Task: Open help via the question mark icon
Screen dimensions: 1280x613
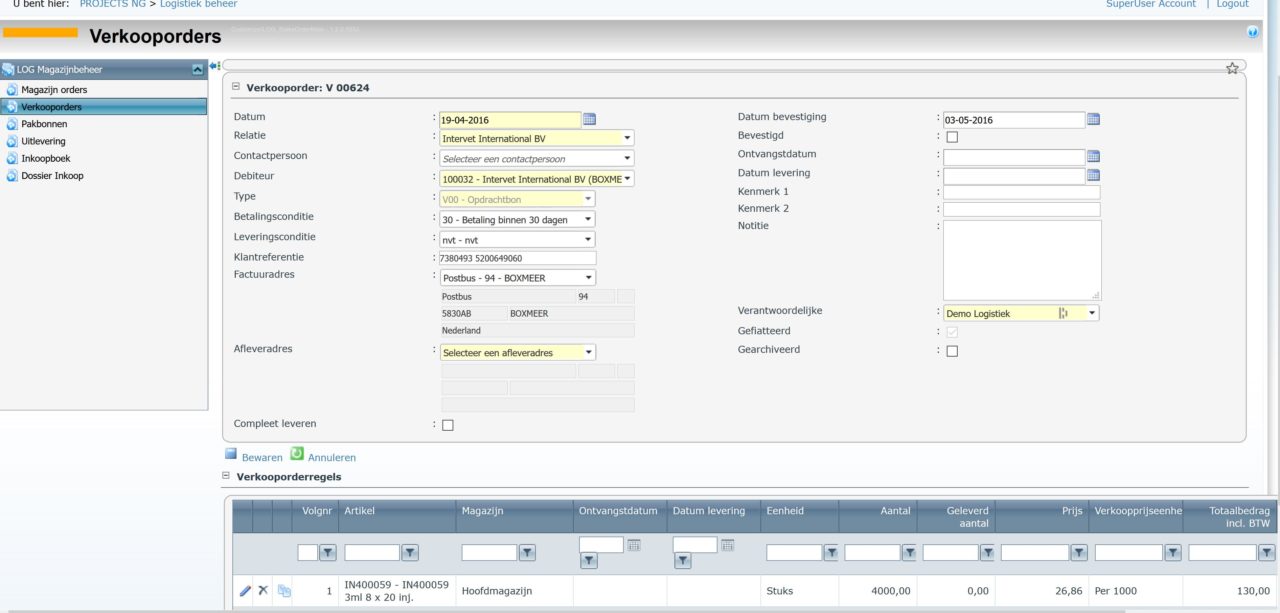Action: click(1252, 31)
